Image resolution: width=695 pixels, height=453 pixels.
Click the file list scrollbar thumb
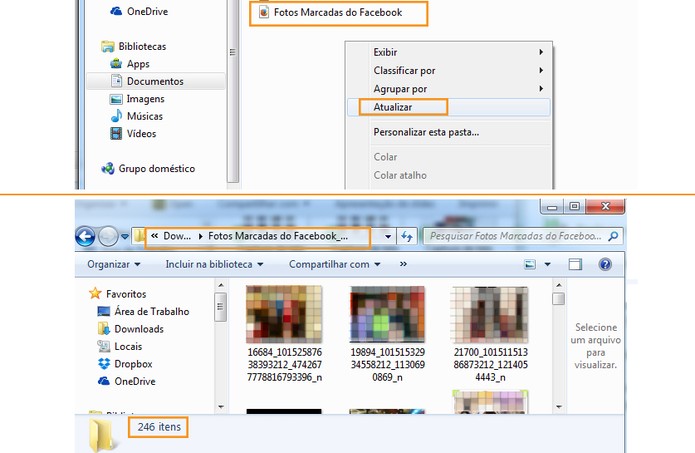tap(558, 299)
